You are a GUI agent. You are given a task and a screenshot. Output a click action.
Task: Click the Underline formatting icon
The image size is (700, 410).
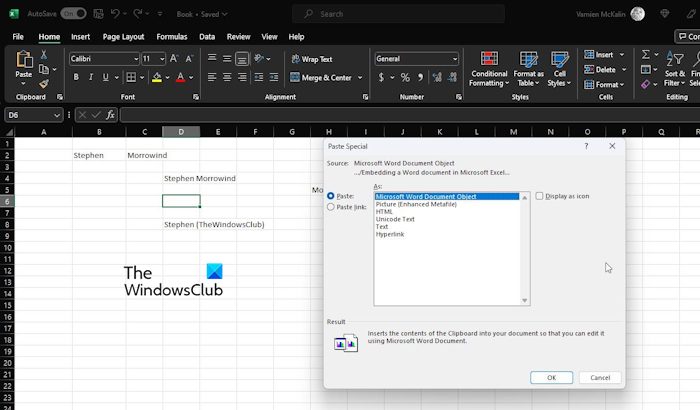pos(104,77)
